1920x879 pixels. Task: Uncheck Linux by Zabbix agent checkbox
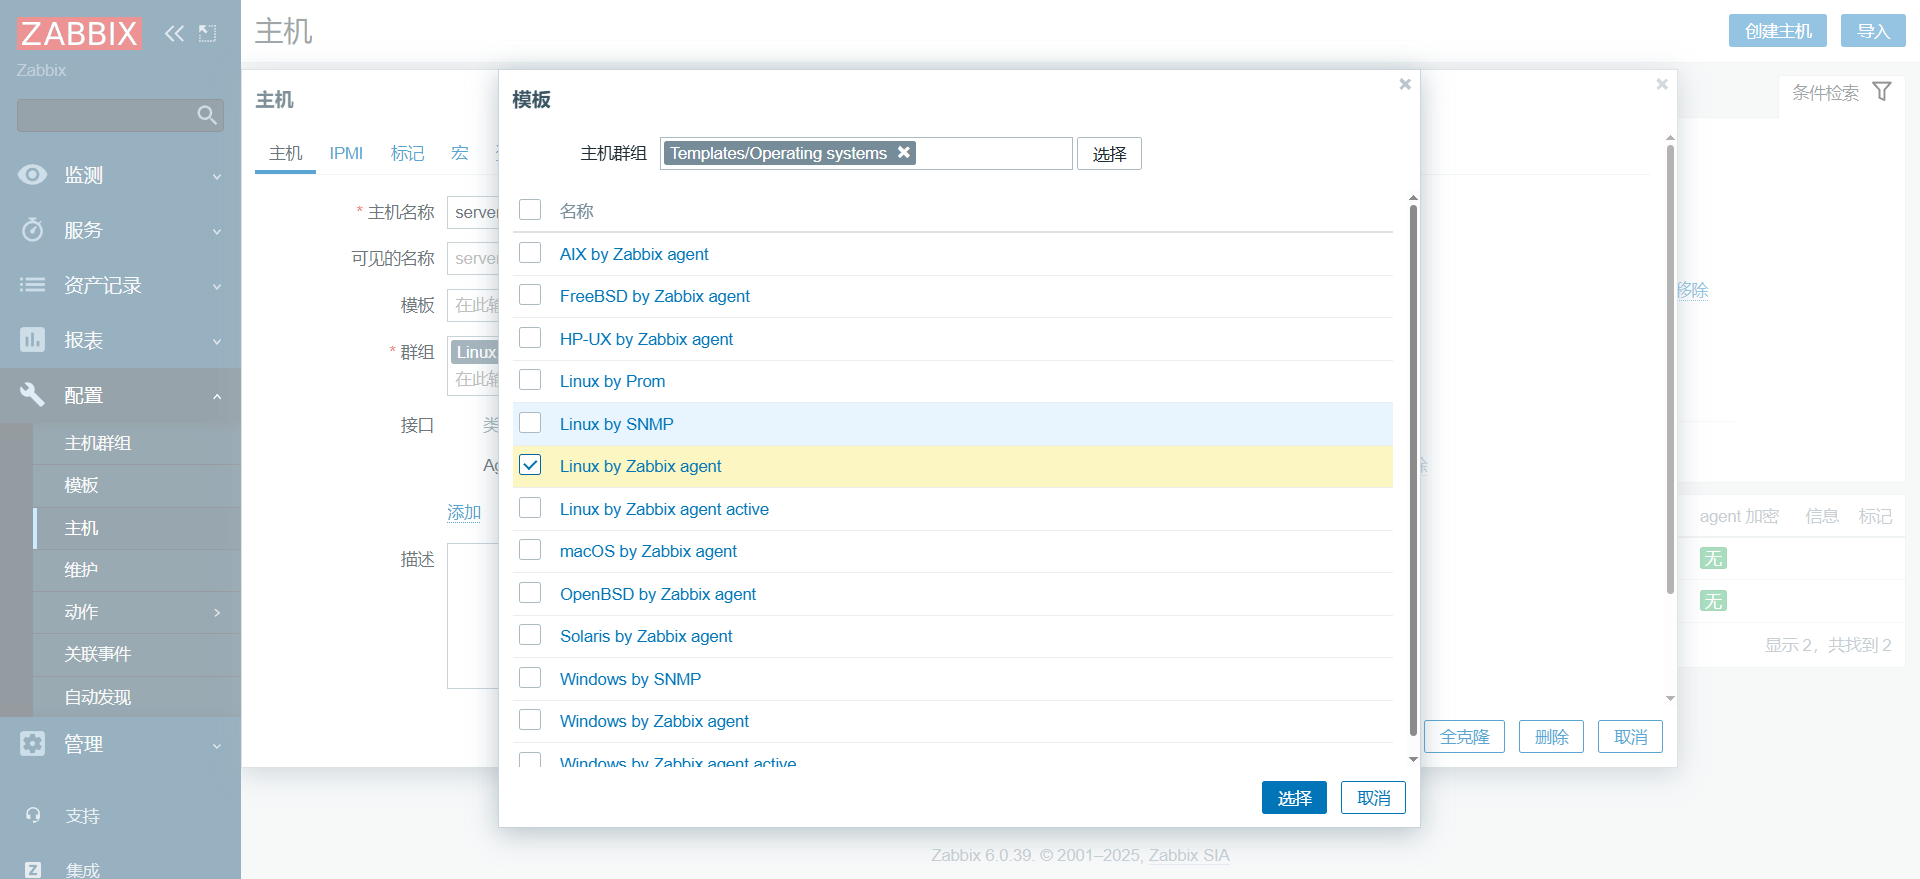click(x=530, y=465)
